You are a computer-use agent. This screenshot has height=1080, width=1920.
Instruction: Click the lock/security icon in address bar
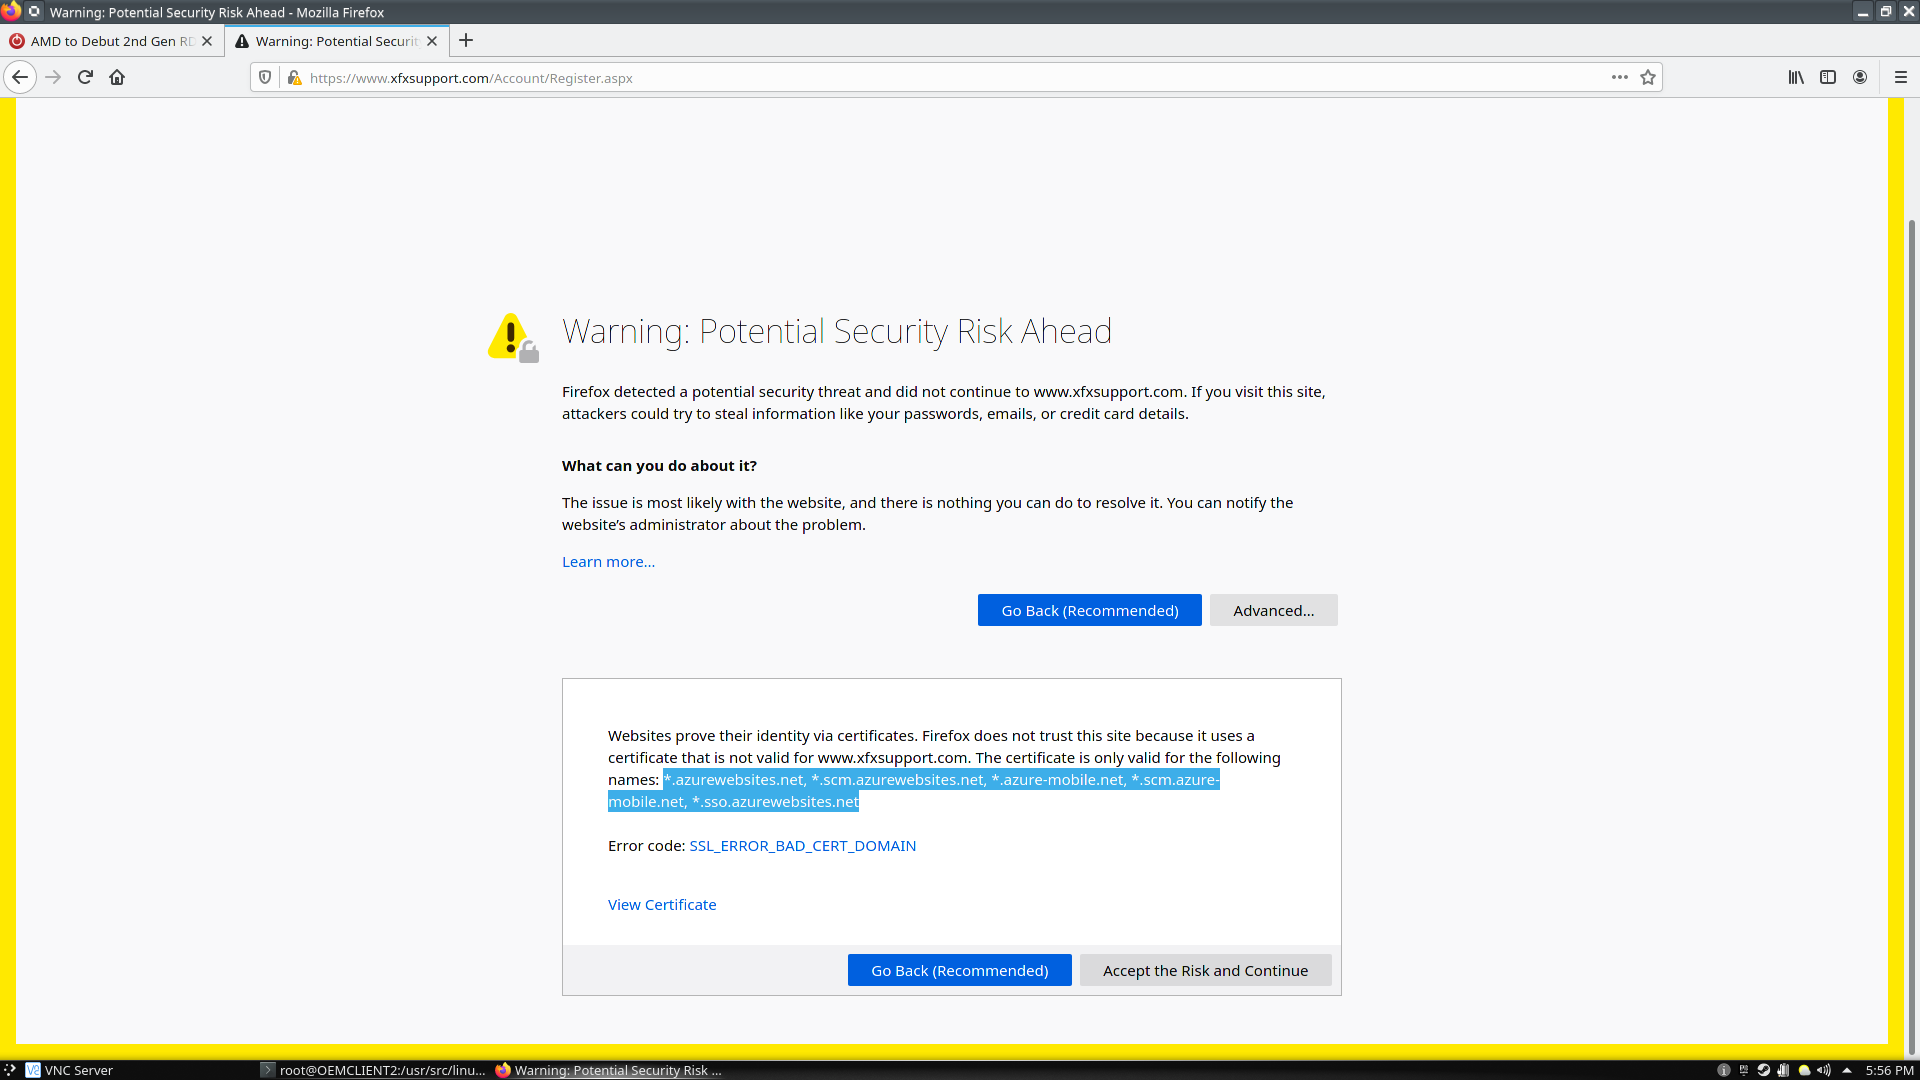293,78
